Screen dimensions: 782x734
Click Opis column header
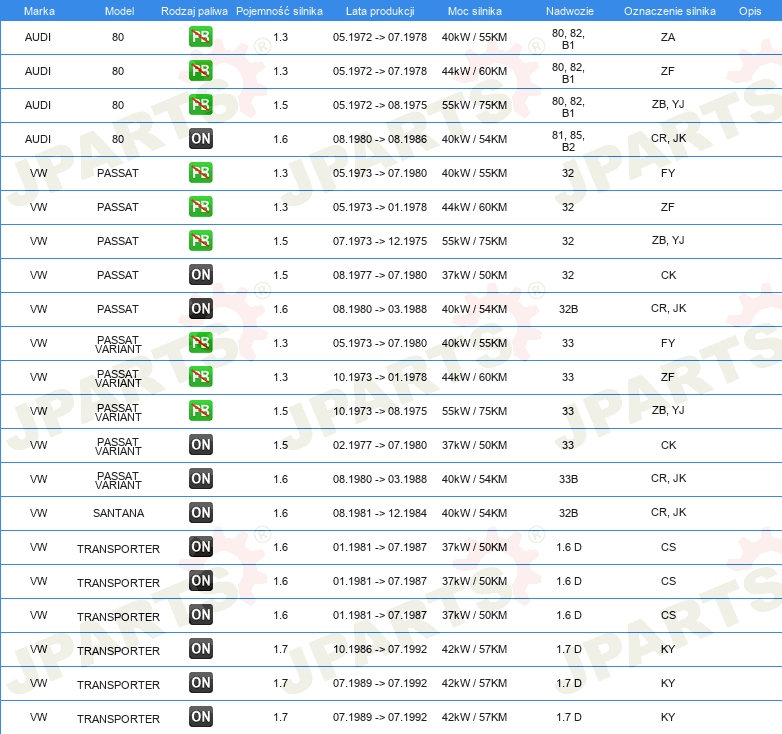750,11
